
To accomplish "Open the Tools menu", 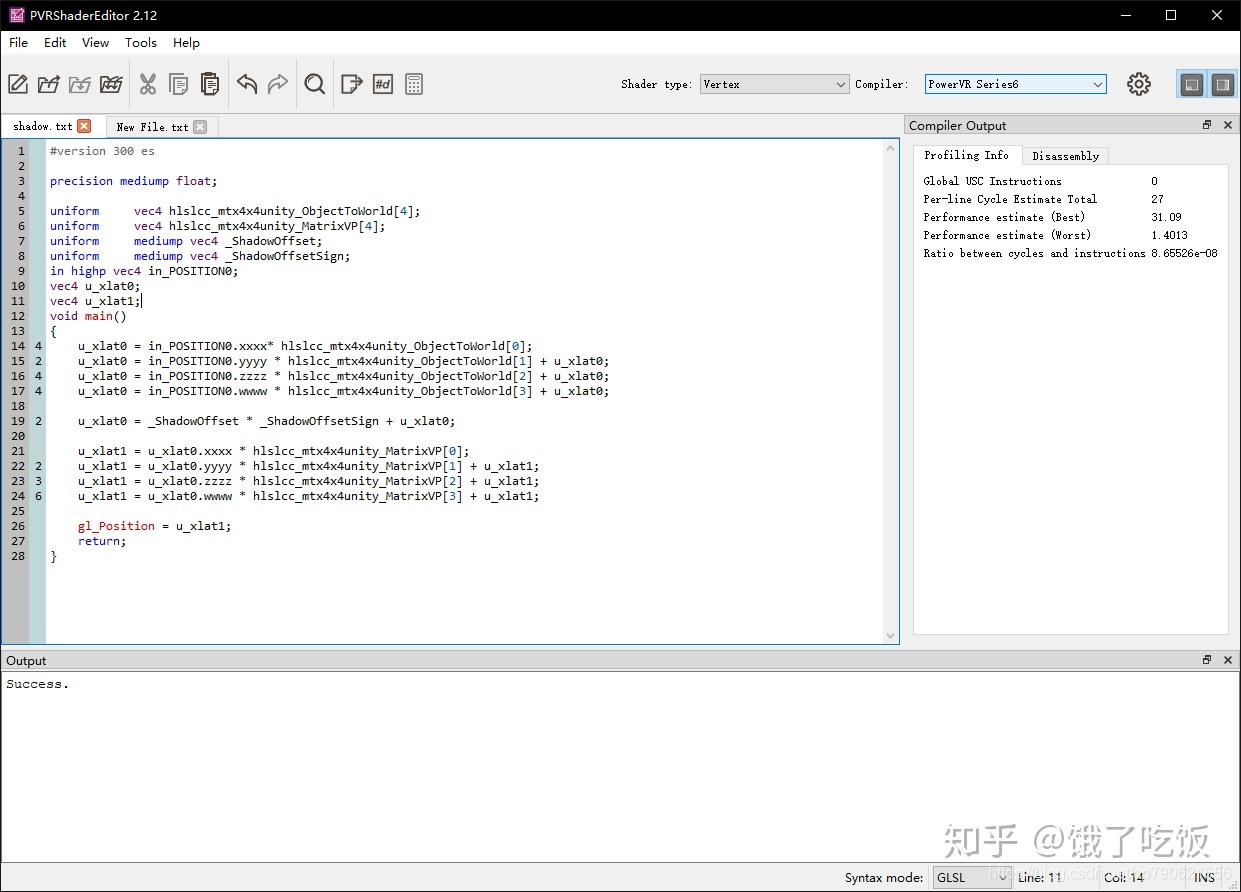I will pos(140,43).
